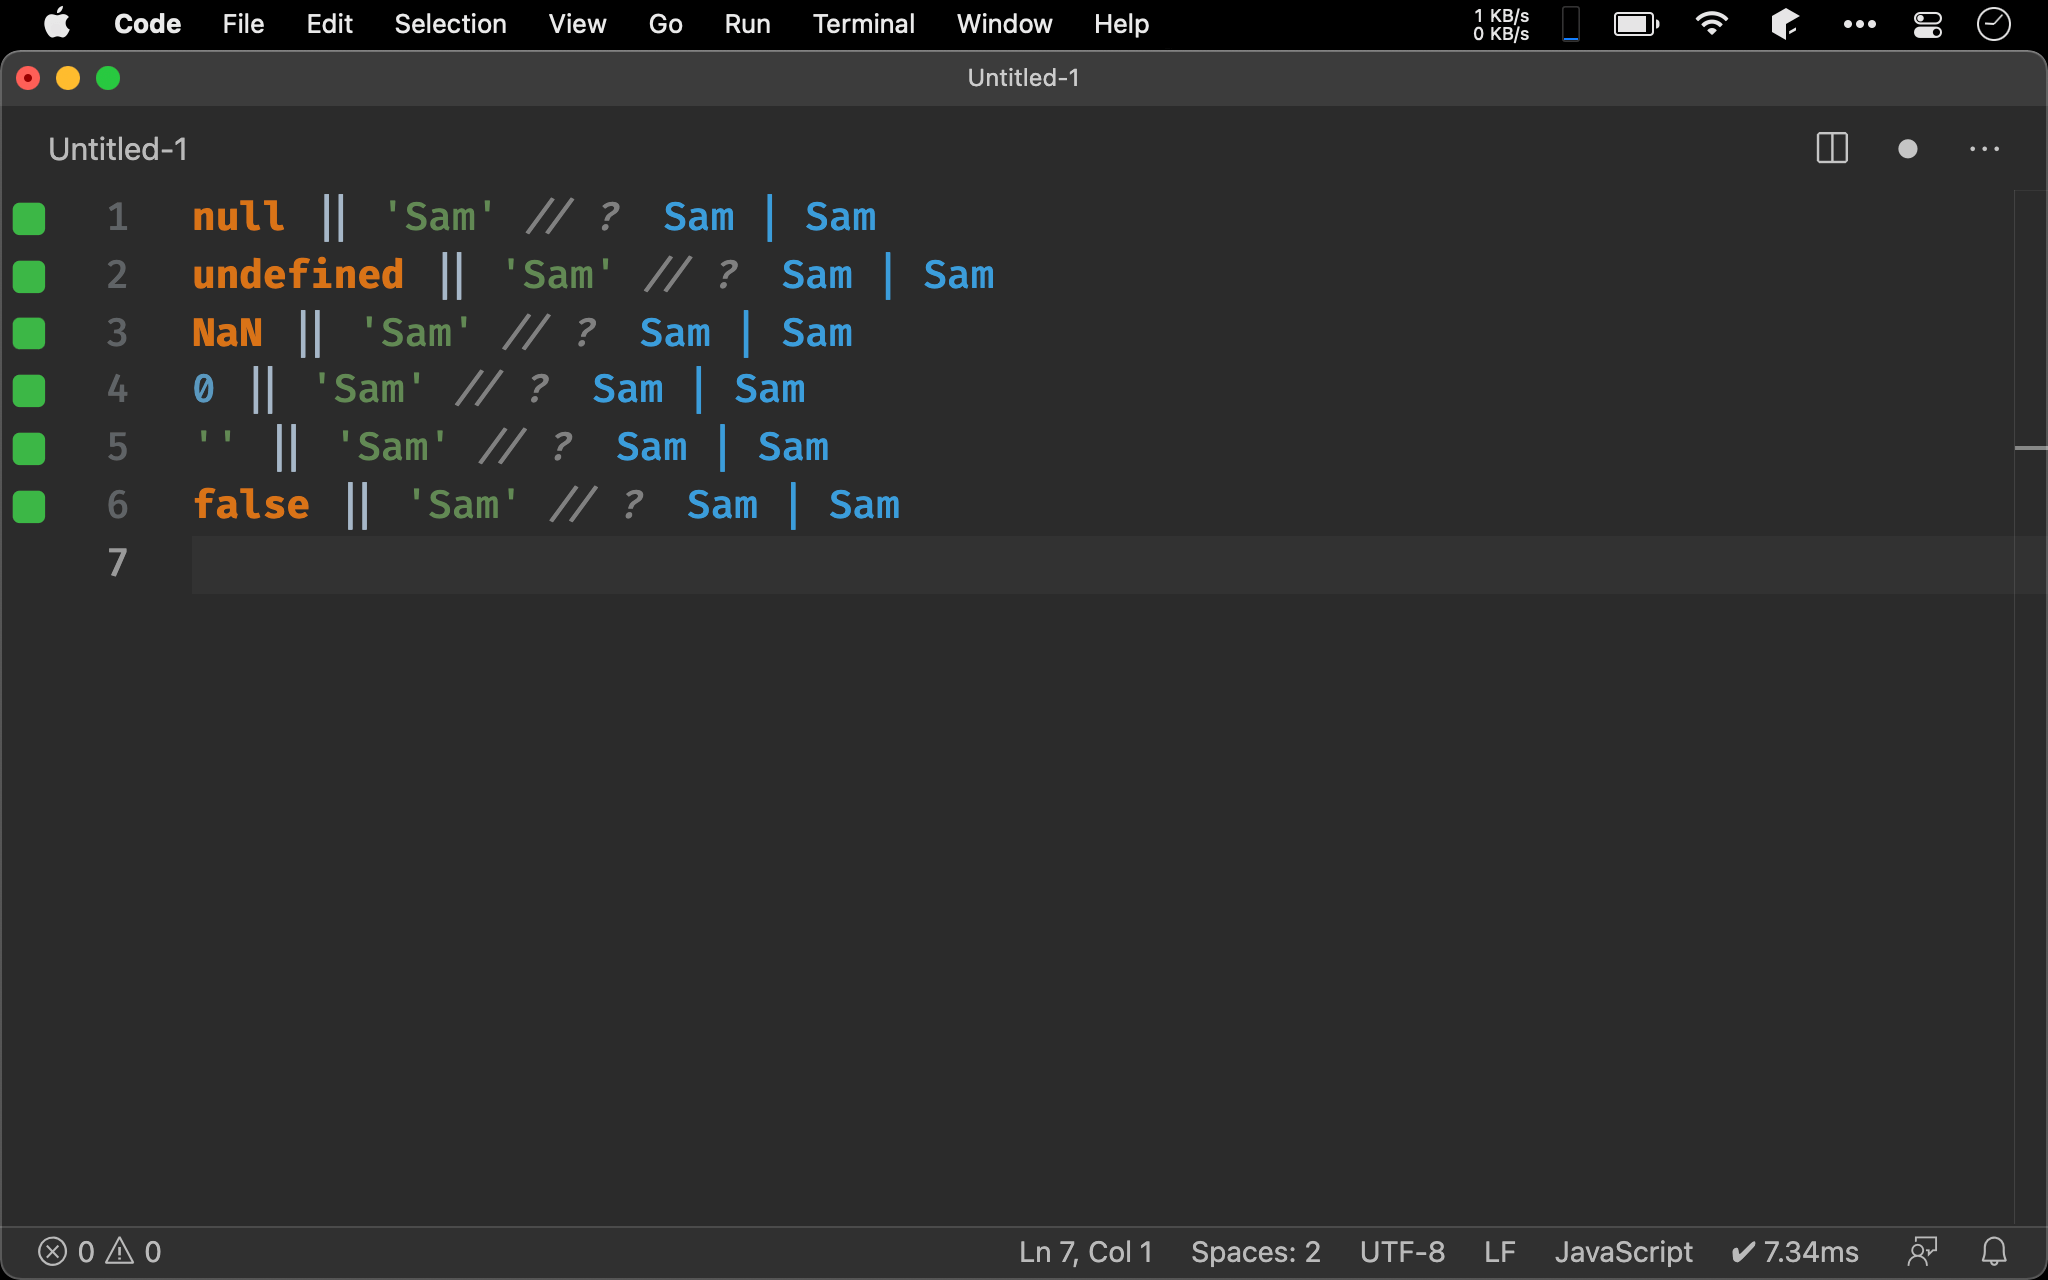
Task: Click the green gutter indicator on line 4
Action: (29, 390)
